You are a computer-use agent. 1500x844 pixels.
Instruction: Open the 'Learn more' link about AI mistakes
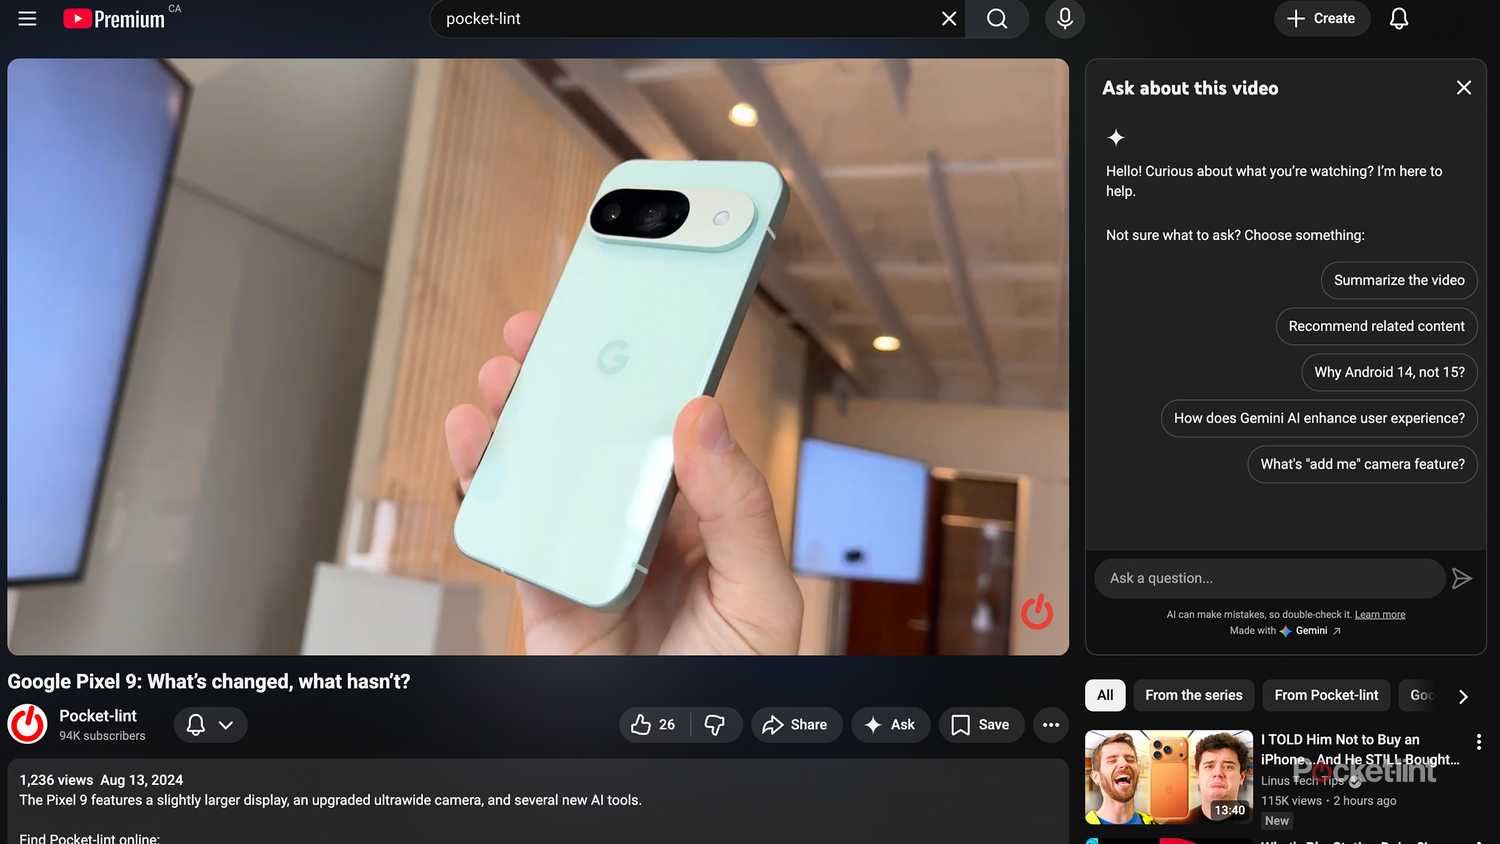pyautogui.click(x=1380, y=614)
